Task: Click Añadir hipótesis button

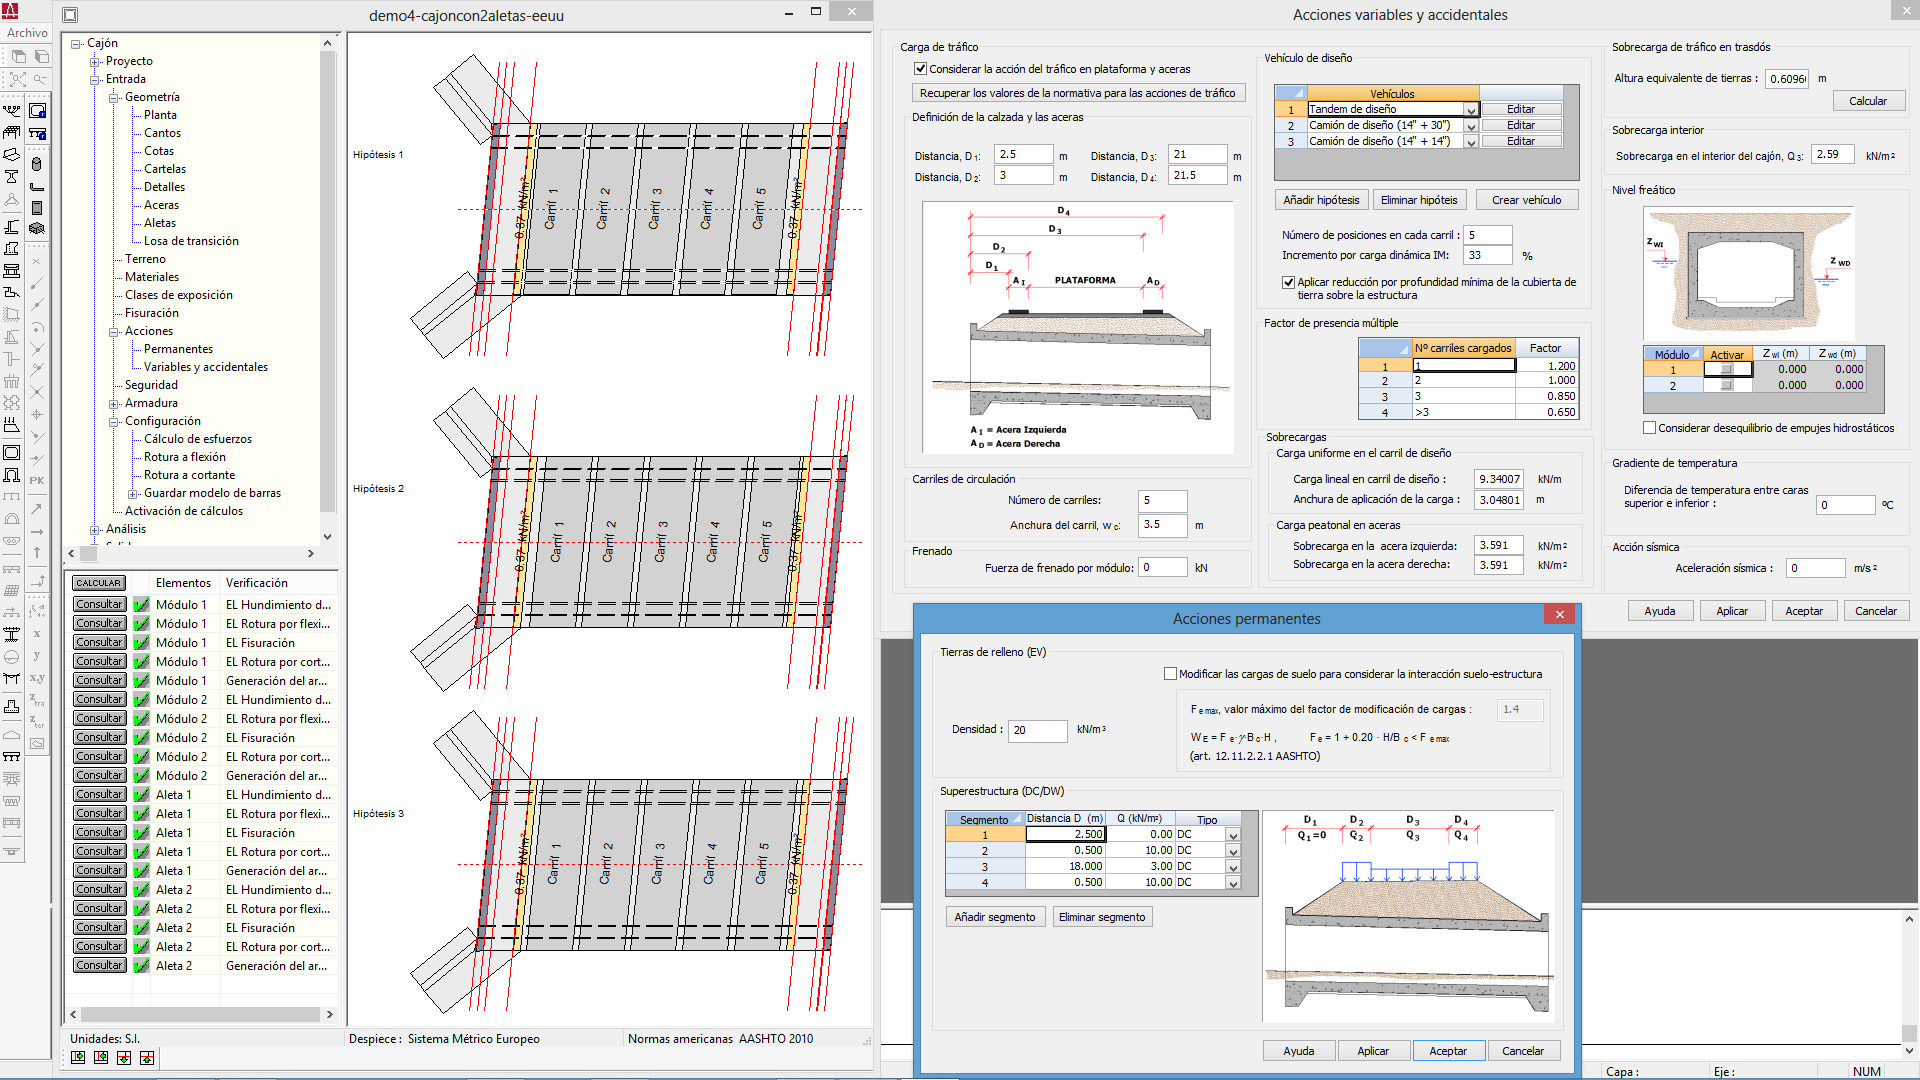Action: point(1320,200)
